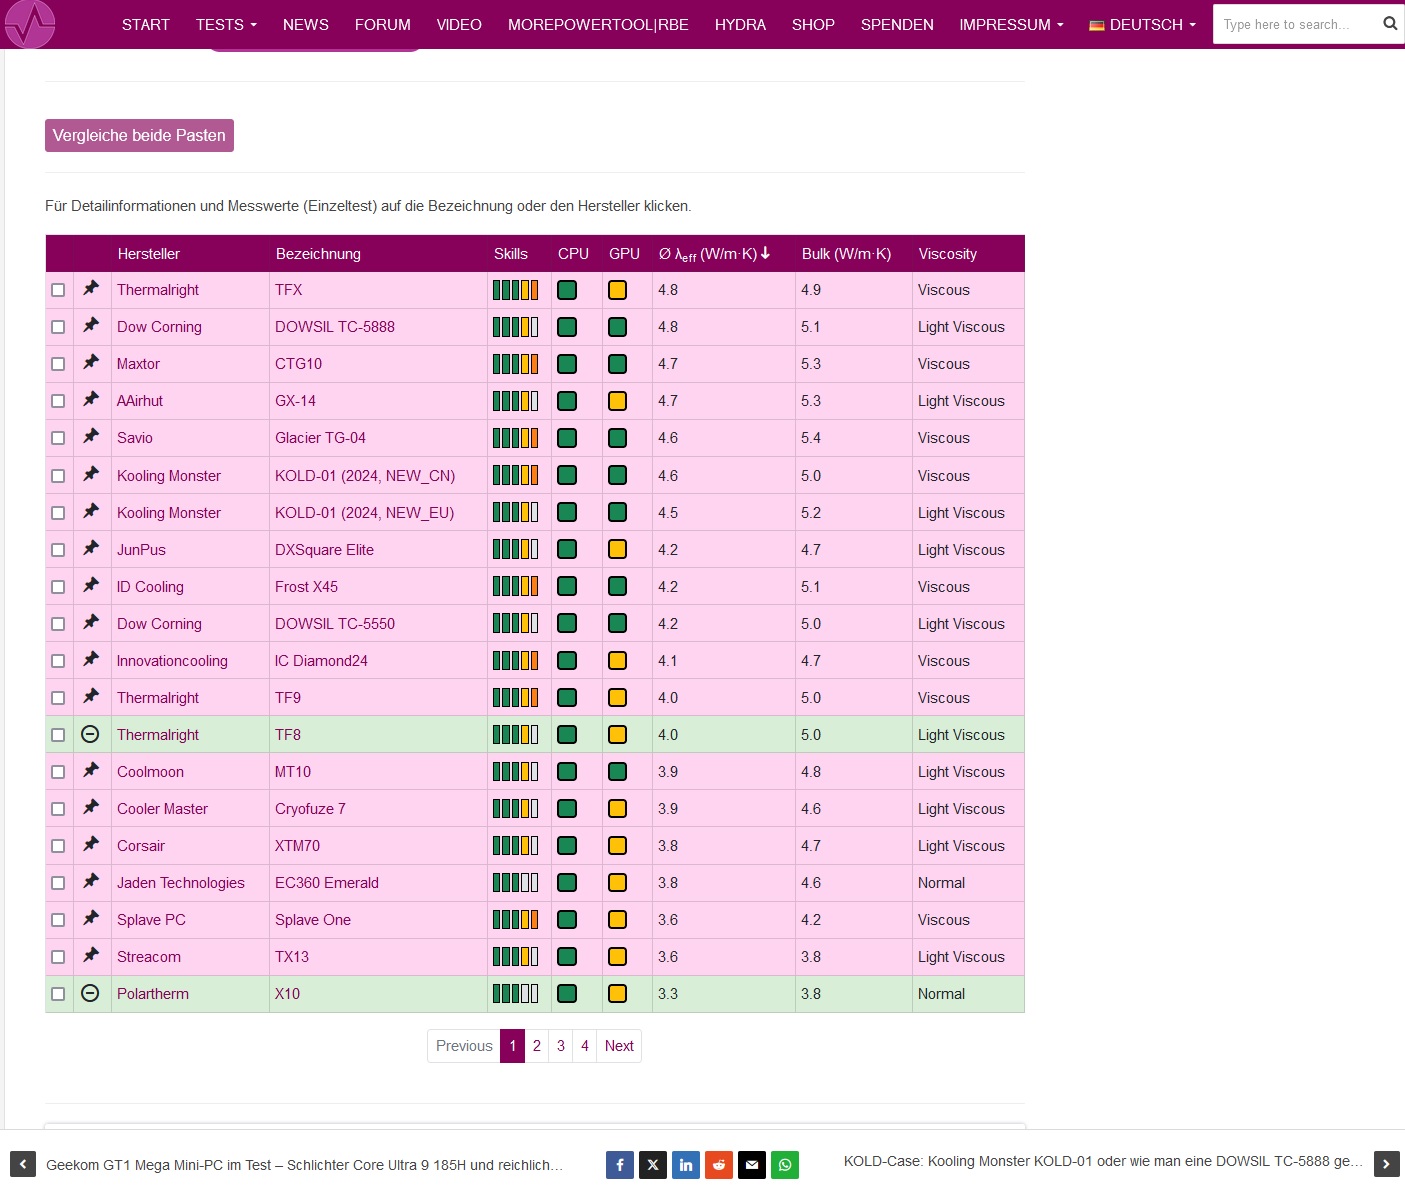Open the Splave One detail link
Image resolution: width=1405 pixels, height=1199 pixels.
pos(313,920)
